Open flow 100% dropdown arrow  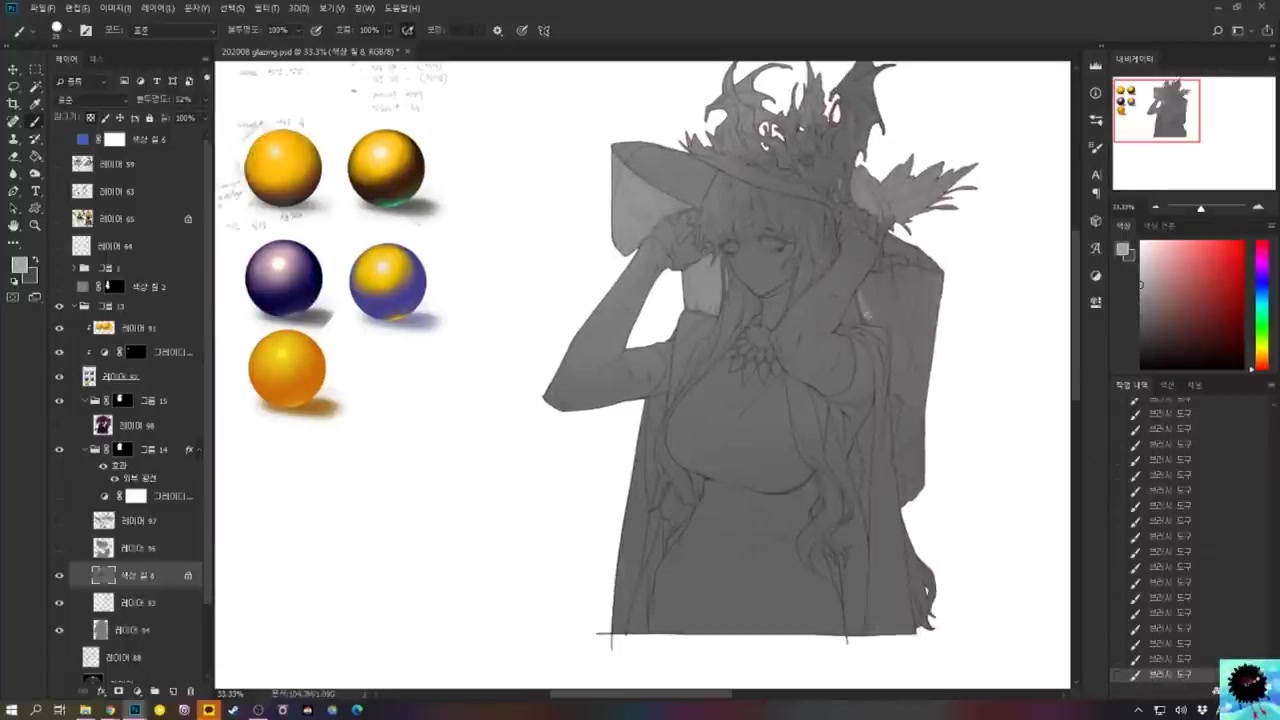pyautogui.click(x=389, y=30)
